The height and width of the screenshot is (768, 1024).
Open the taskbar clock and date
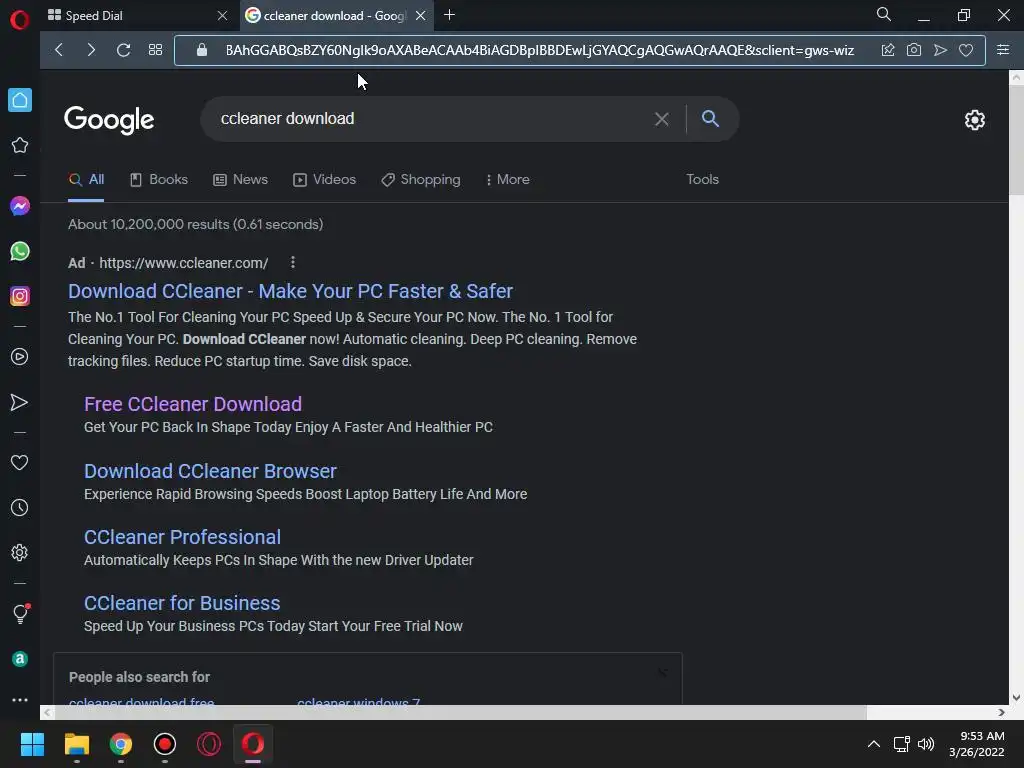click(x=976, y=744)
